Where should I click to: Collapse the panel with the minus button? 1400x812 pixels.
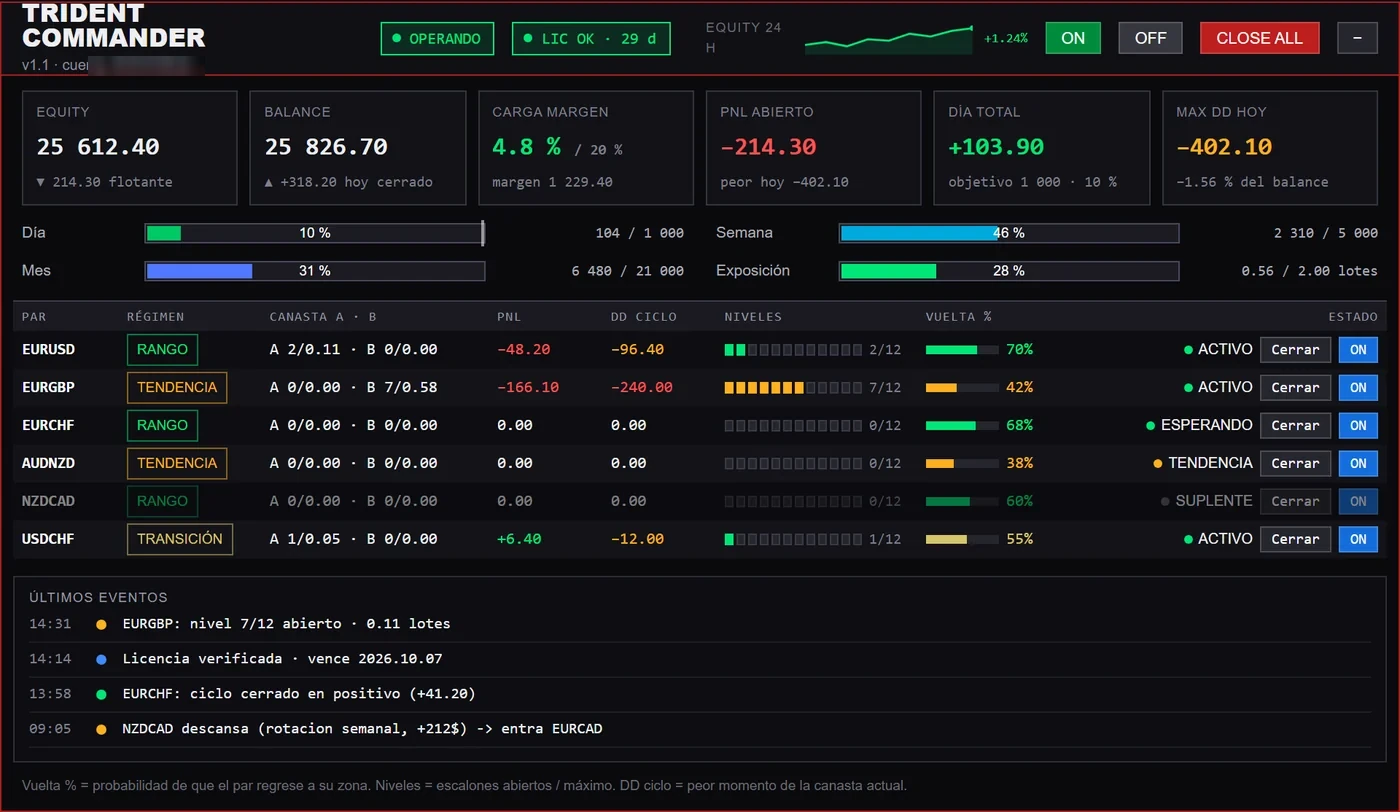click(1357, 38)
